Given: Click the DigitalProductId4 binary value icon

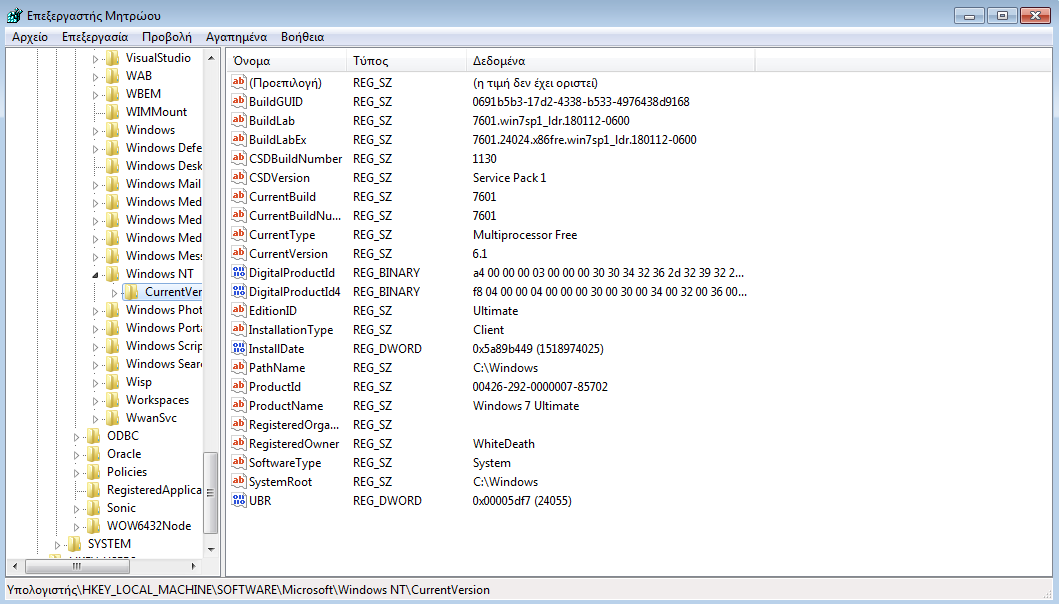Looking at the screenshot, I should coord(238,291).
